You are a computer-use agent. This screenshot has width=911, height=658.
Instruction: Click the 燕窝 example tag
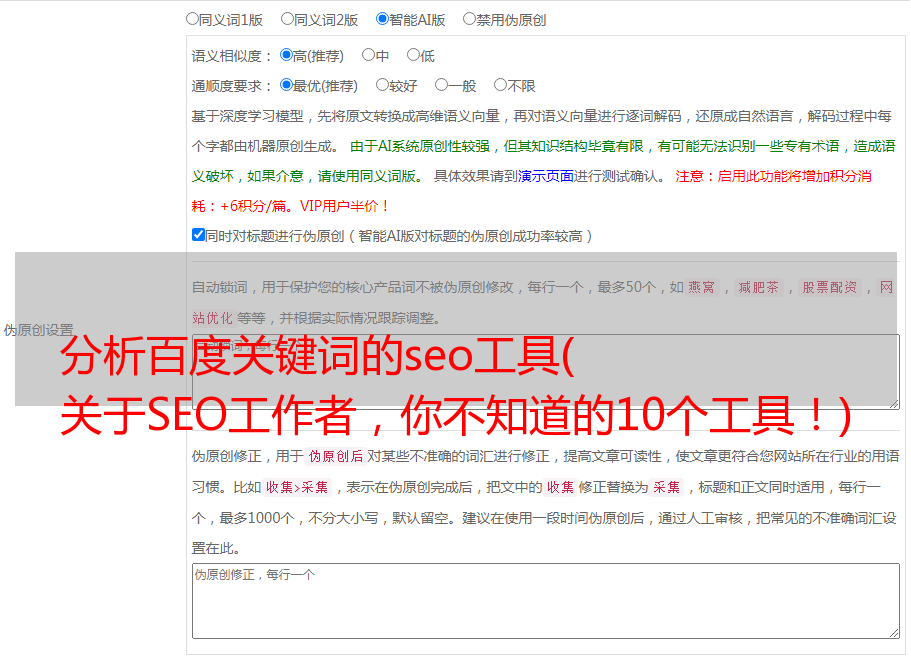tap(701, 287)
